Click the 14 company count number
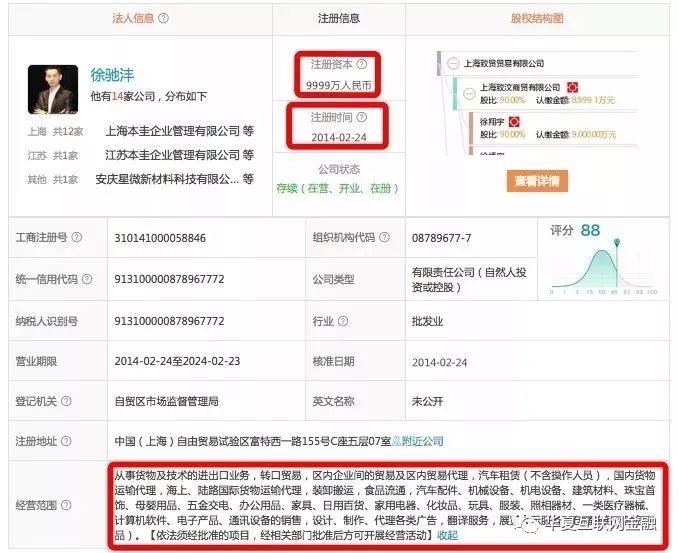The image size is (678, 553). tap(117, 96)
